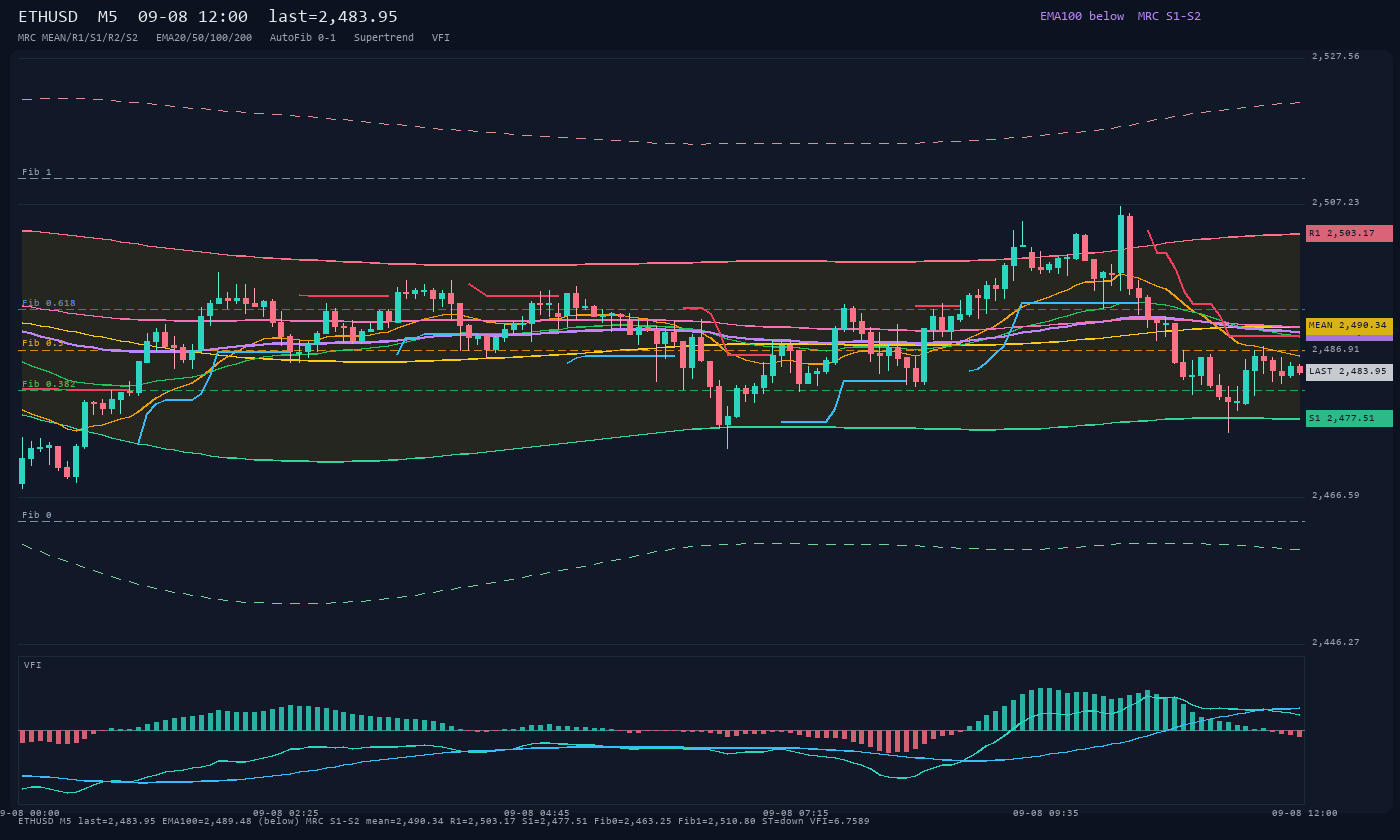The image size is (1400, 840).
Task: Click the Fib 0.618 level label
Action: coord(49,302)
